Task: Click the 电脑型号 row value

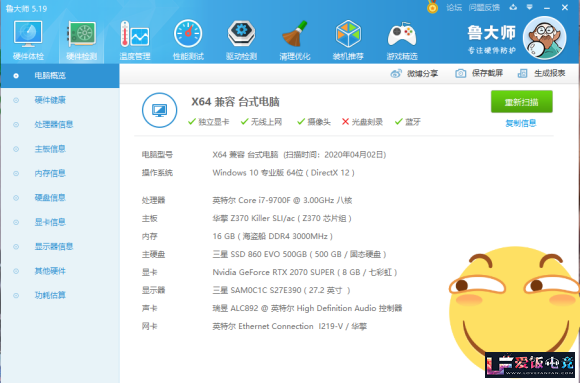Action: coord(299,155)
